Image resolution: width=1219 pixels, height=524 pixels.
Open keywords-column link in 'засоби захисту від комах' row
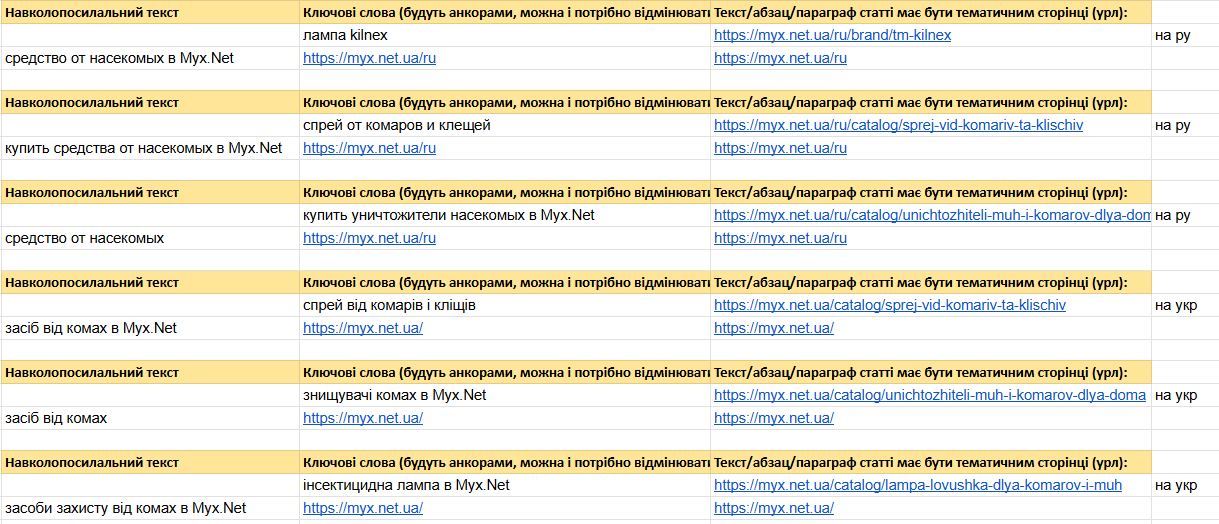click(x=363, y=508)
